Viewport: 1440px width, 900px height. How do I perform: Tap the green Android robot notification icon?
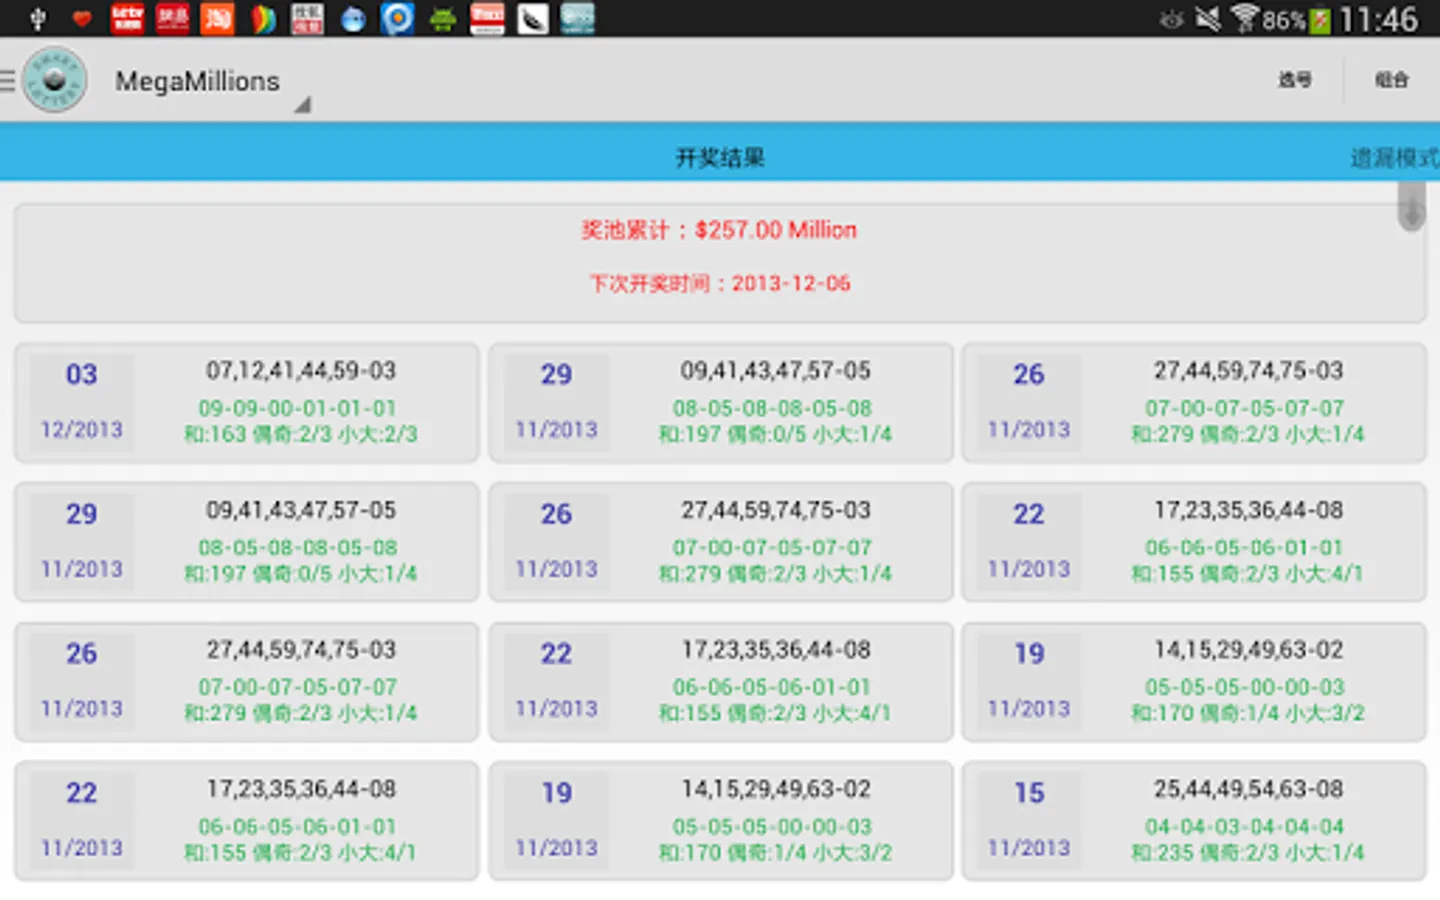coord(443,19)
